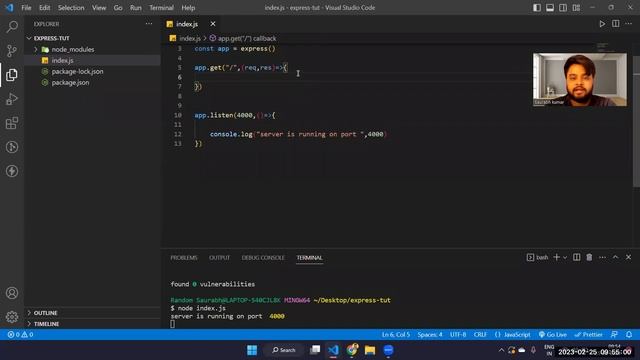The height and width of the screenshot is (360, 640).
Task: Split the editor to the right
Action: 616,24
